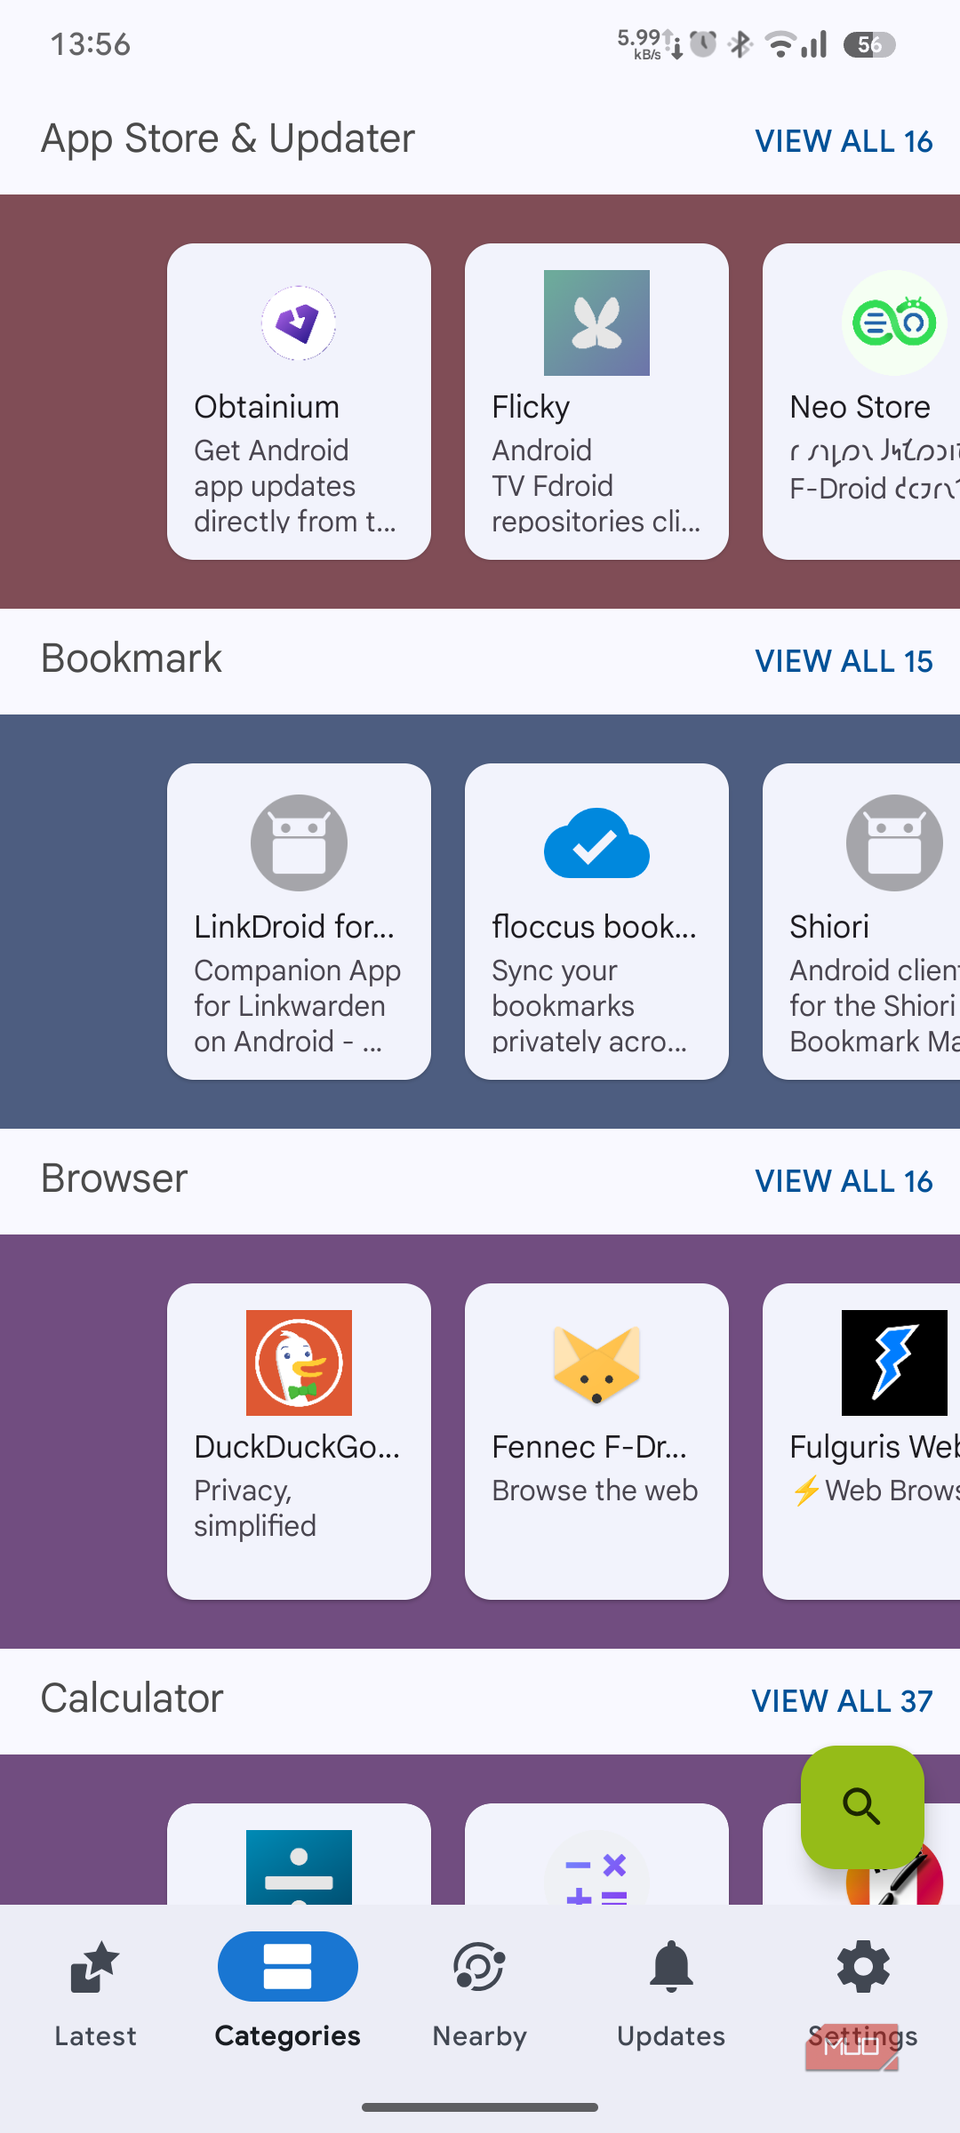Tap the Obtainium app icon

(x=298, y=323)
